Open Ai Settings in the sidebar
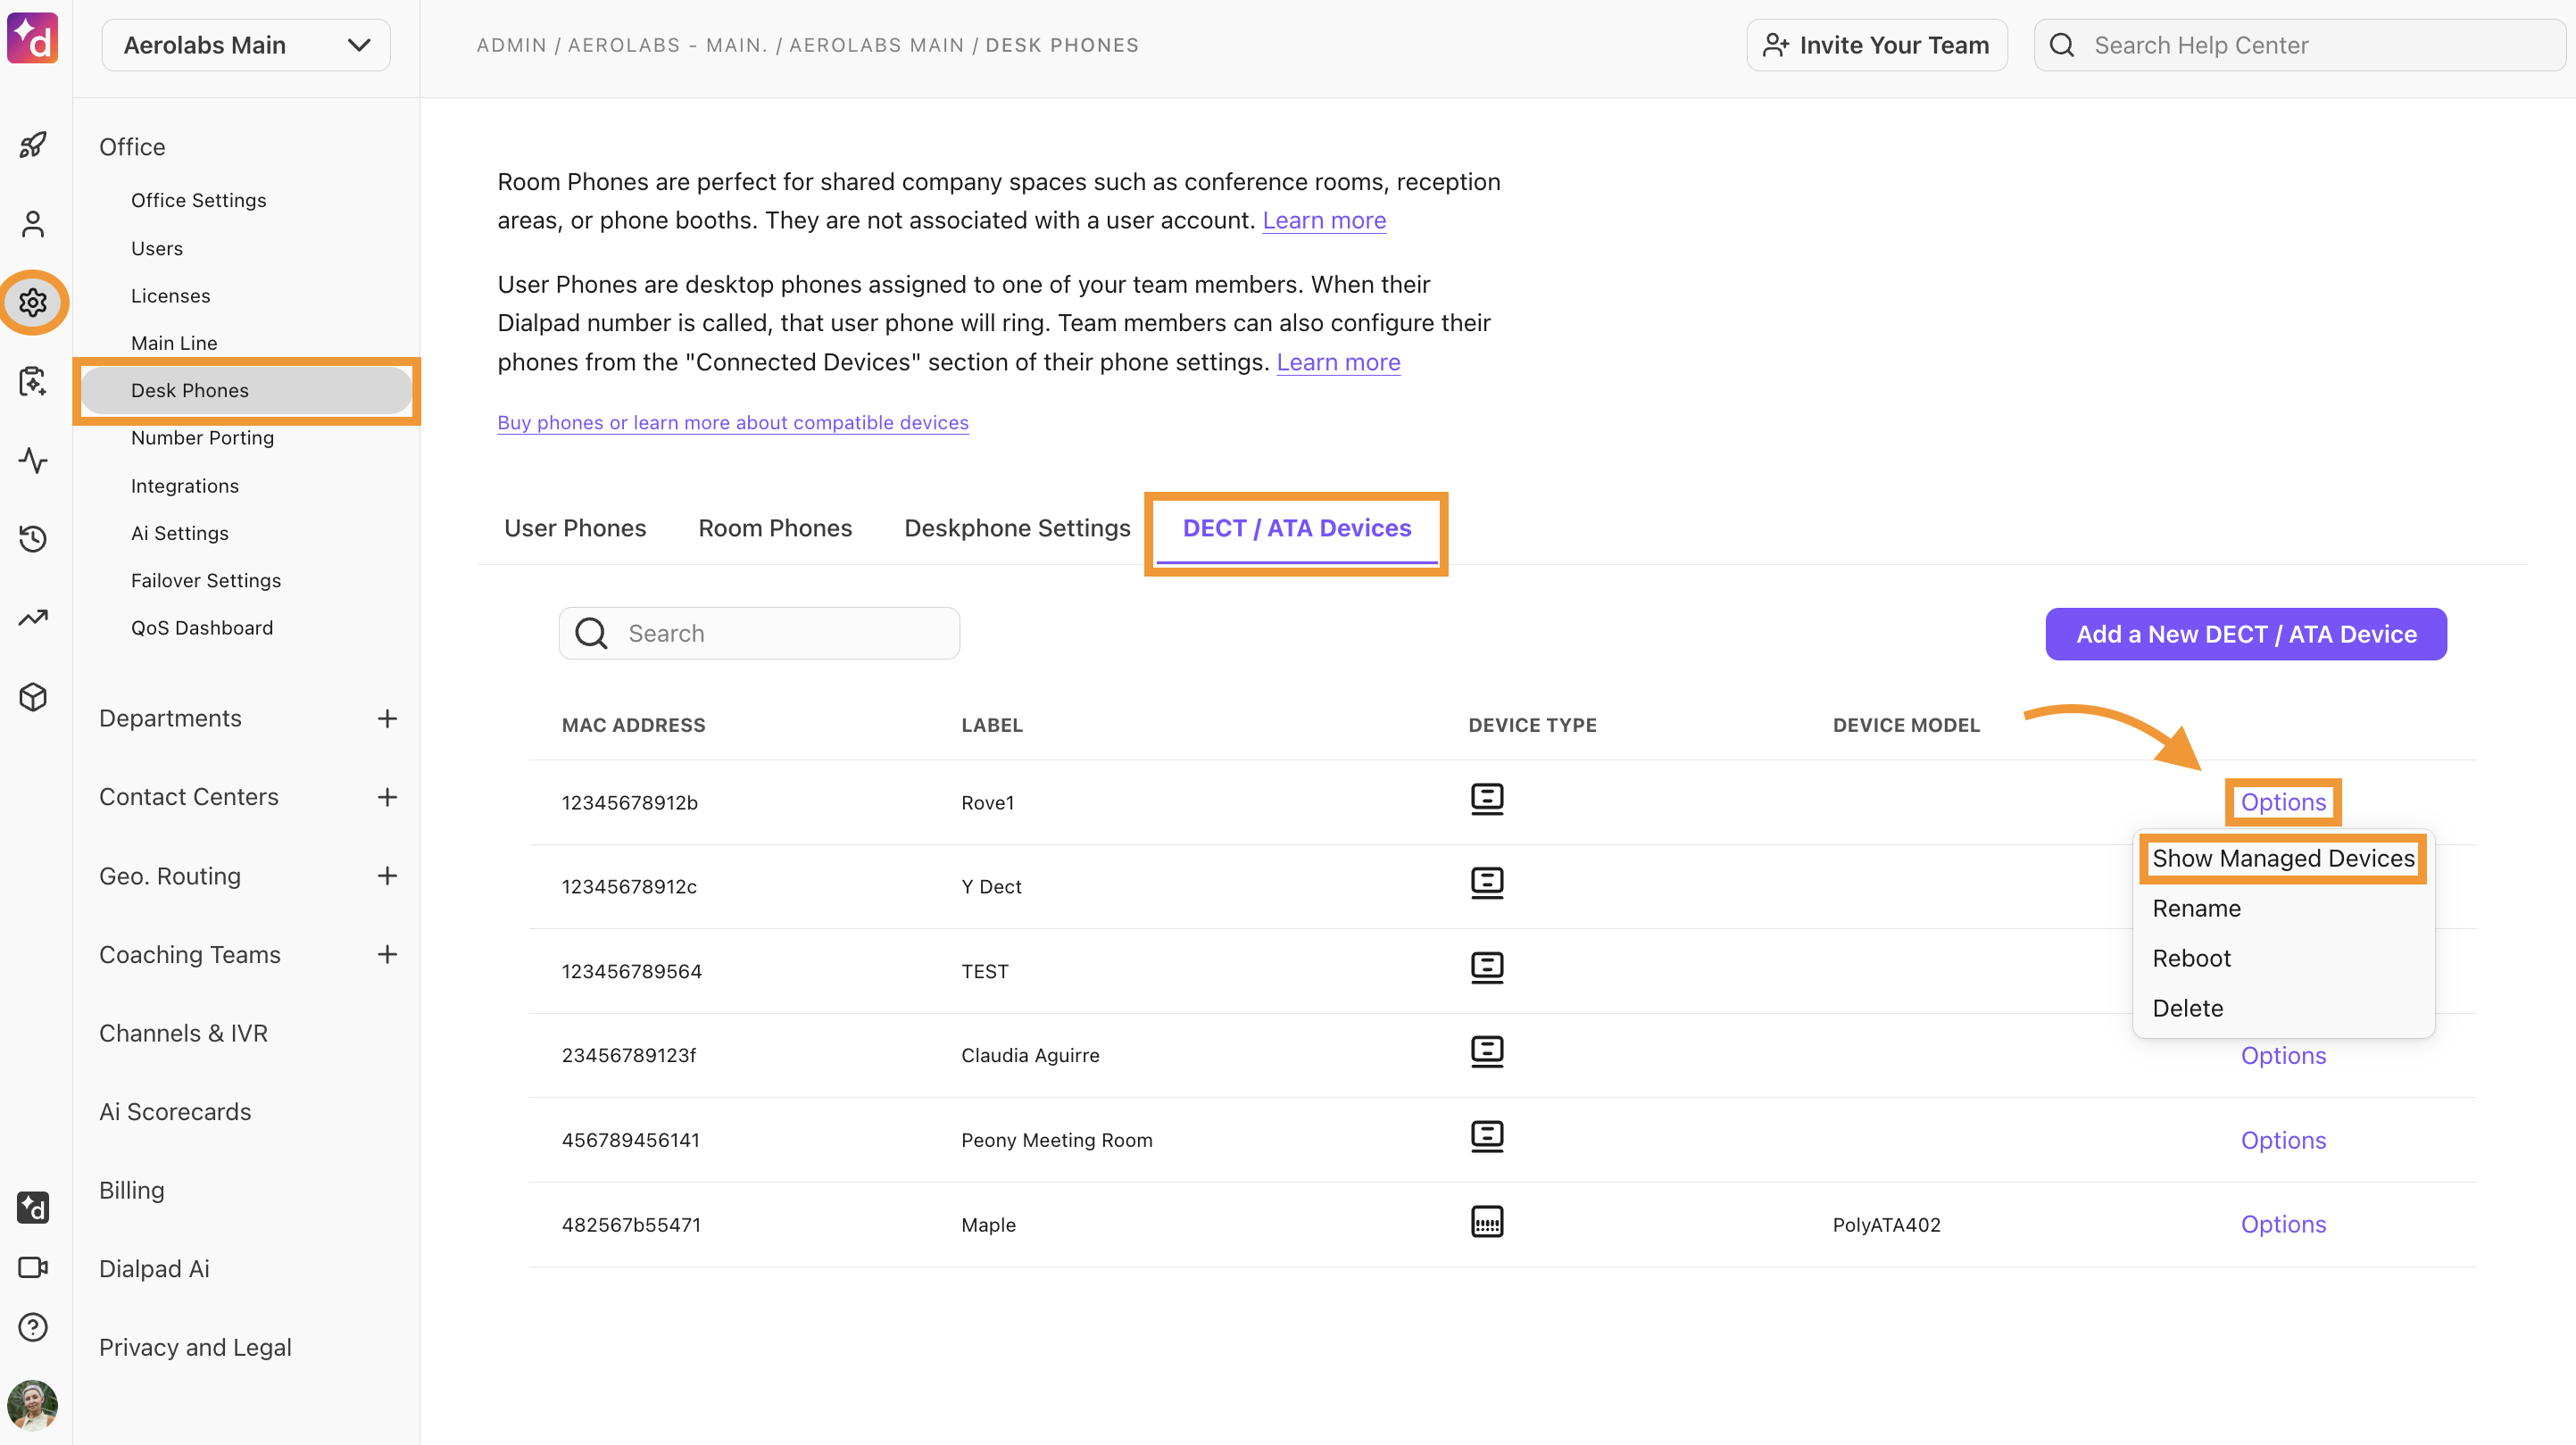This screenshot has height=1445, width=2576. coord(180,533)
